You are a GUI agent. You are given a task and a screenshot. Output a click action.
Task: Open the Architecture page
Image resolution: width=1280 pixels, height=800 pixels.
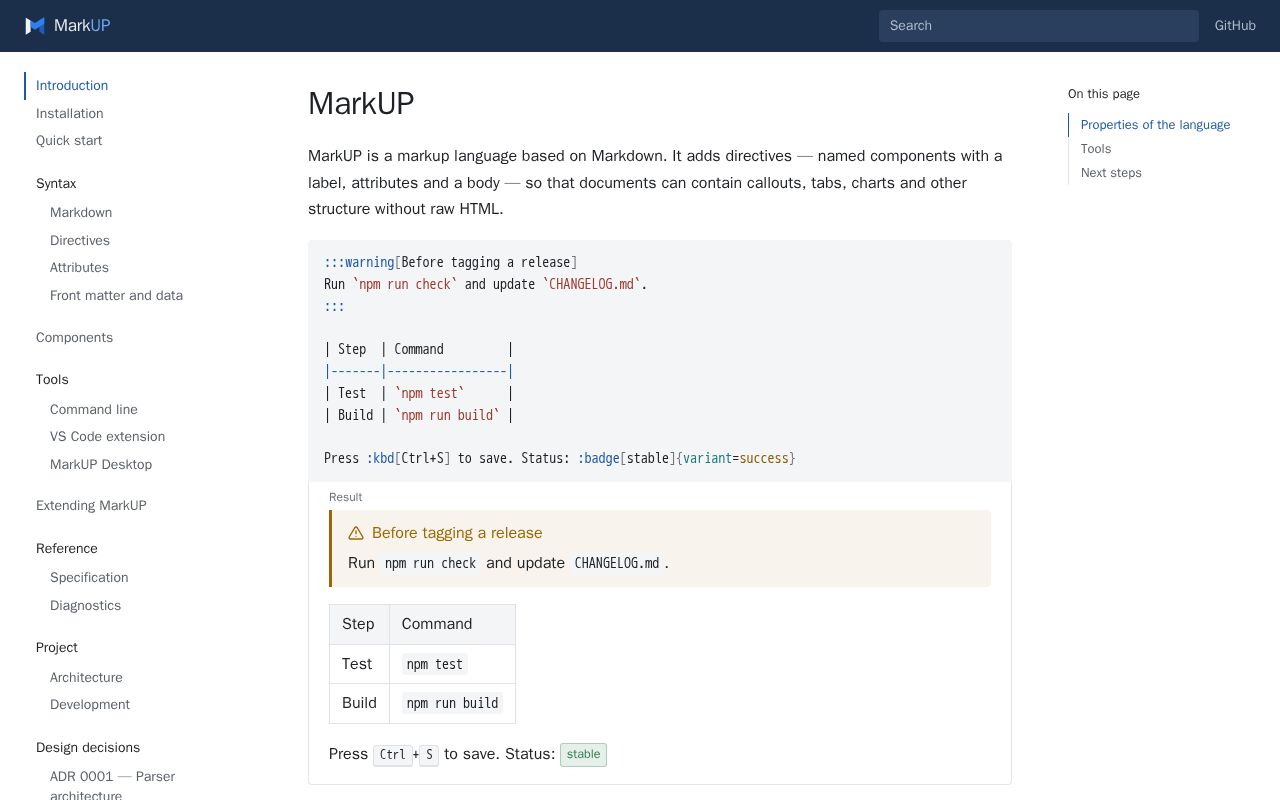pos(86,678)
